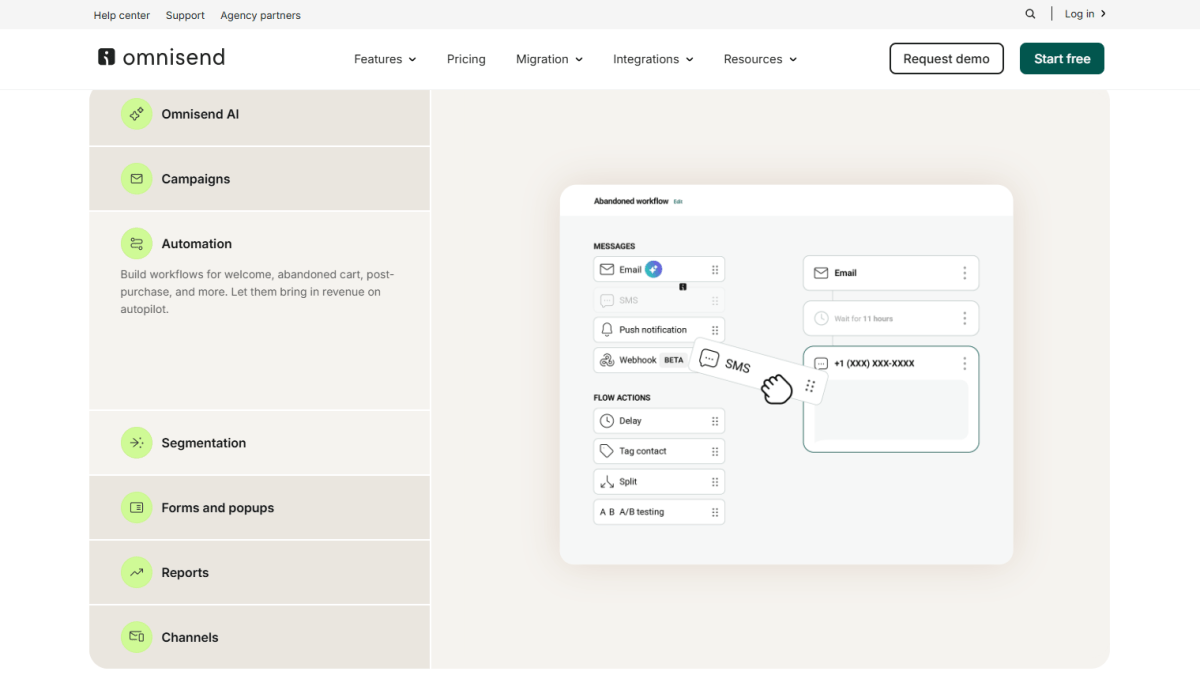Click the '+1 (XXX) XXX-XXXX' phone text

[874, 364]
